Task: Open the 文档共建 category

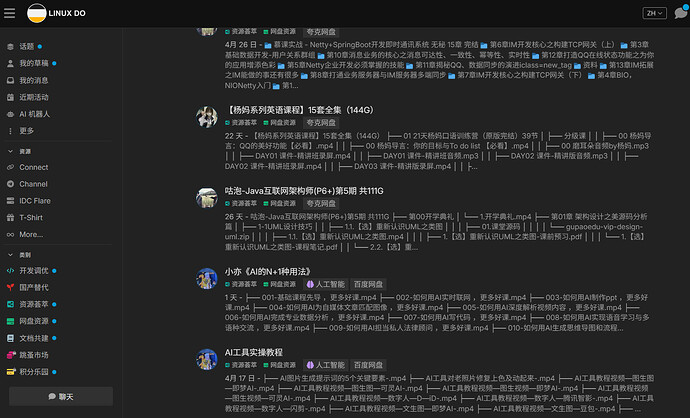Action: (34, 338)
